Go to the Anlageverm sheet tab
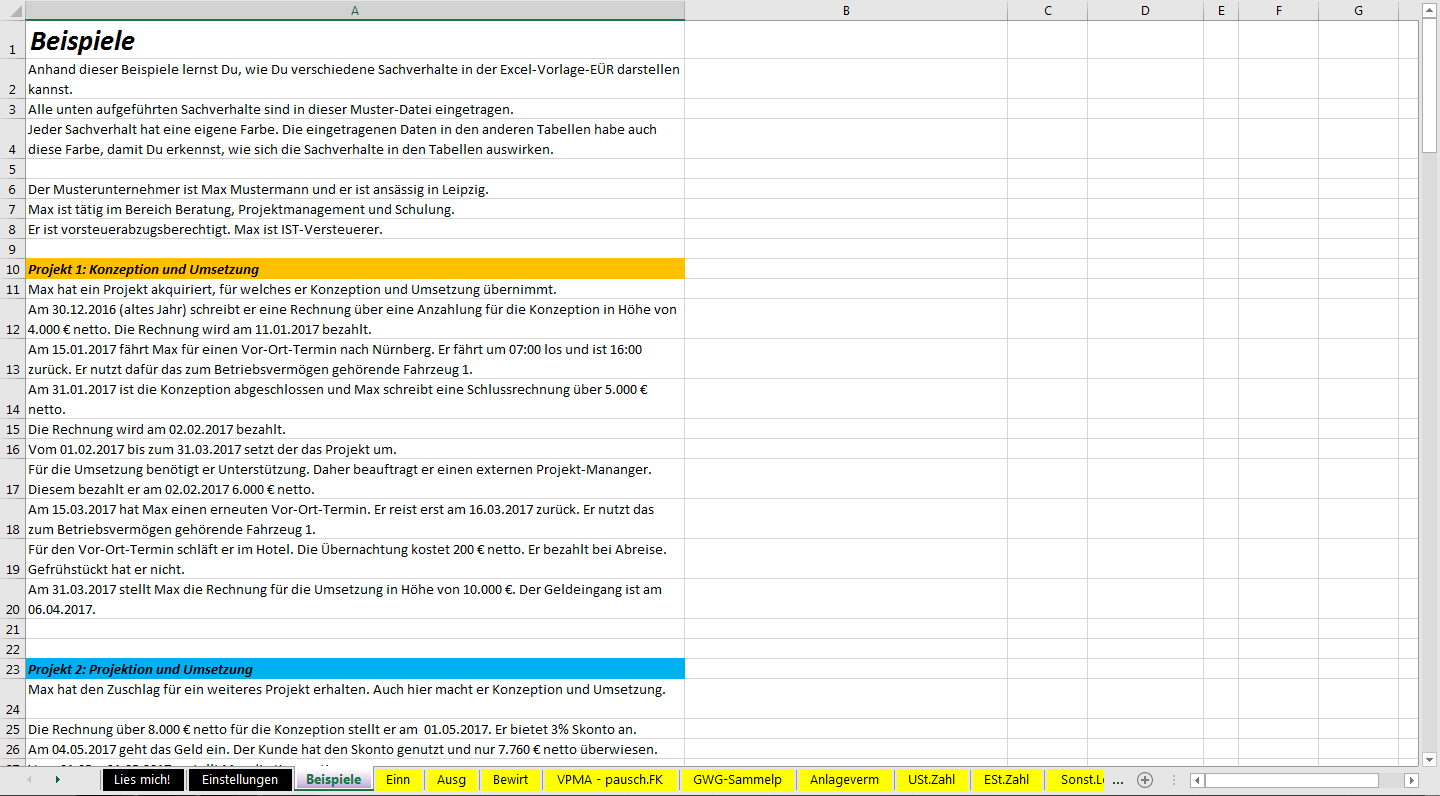Screen dimensions: 1440x796 (x=844, y=780)
